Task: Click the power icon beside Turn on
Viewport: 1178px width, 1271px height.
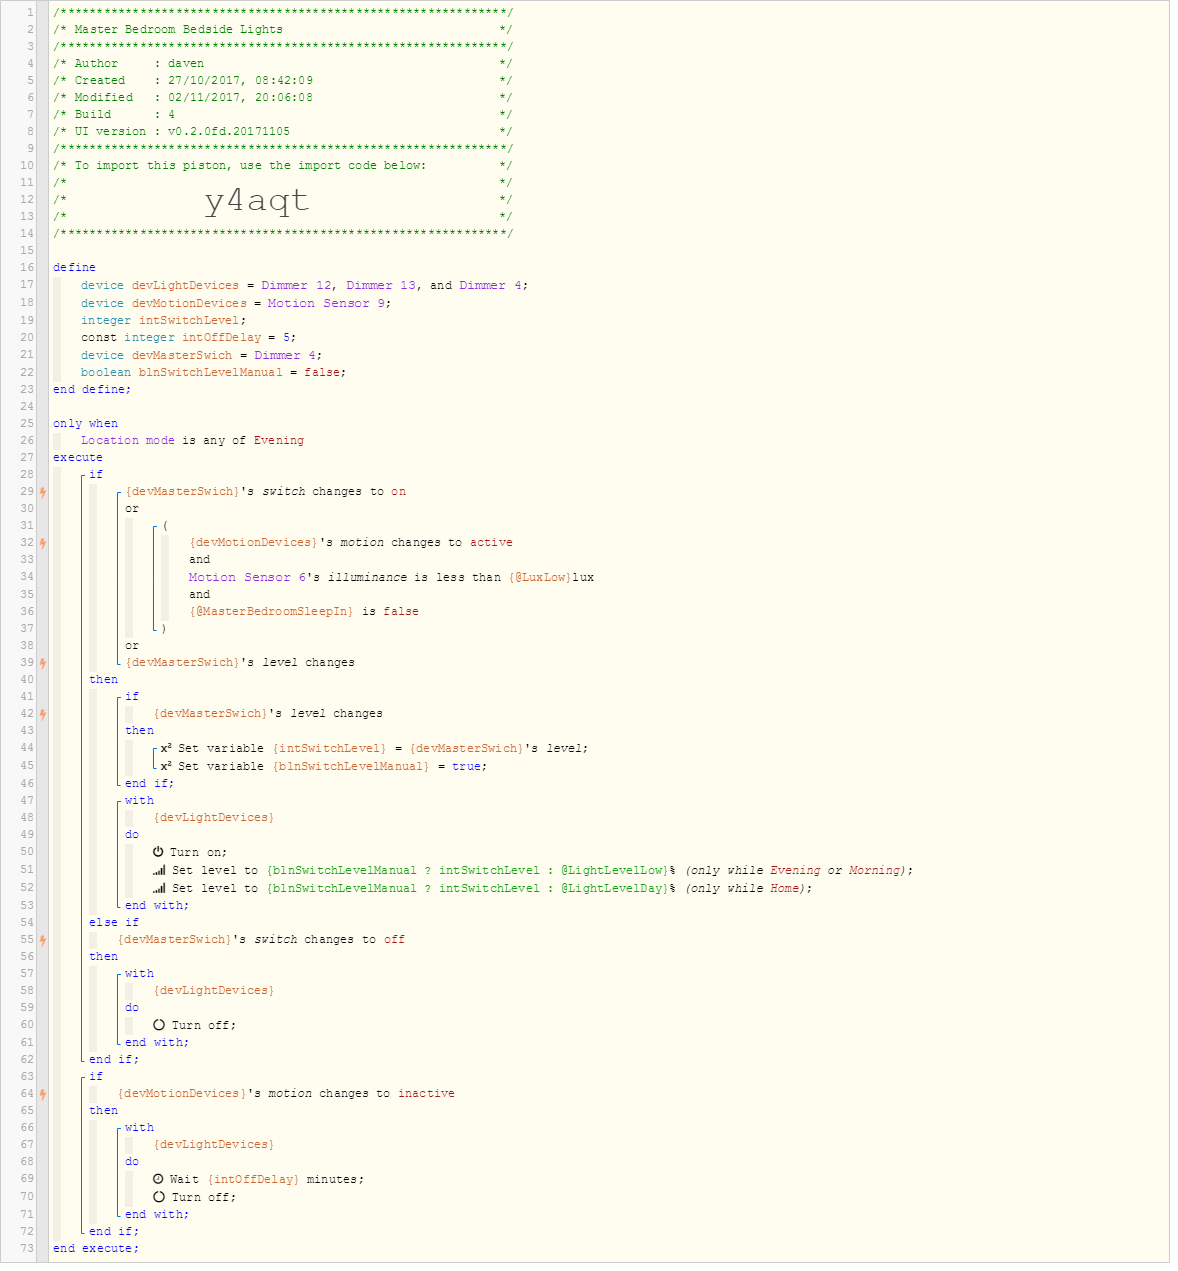Action: [x=158, y=852]
